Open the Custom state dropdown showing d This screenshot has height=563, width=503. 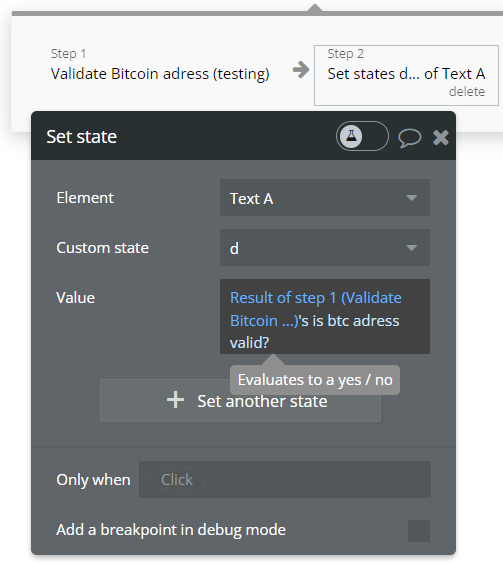coord(325,248)
